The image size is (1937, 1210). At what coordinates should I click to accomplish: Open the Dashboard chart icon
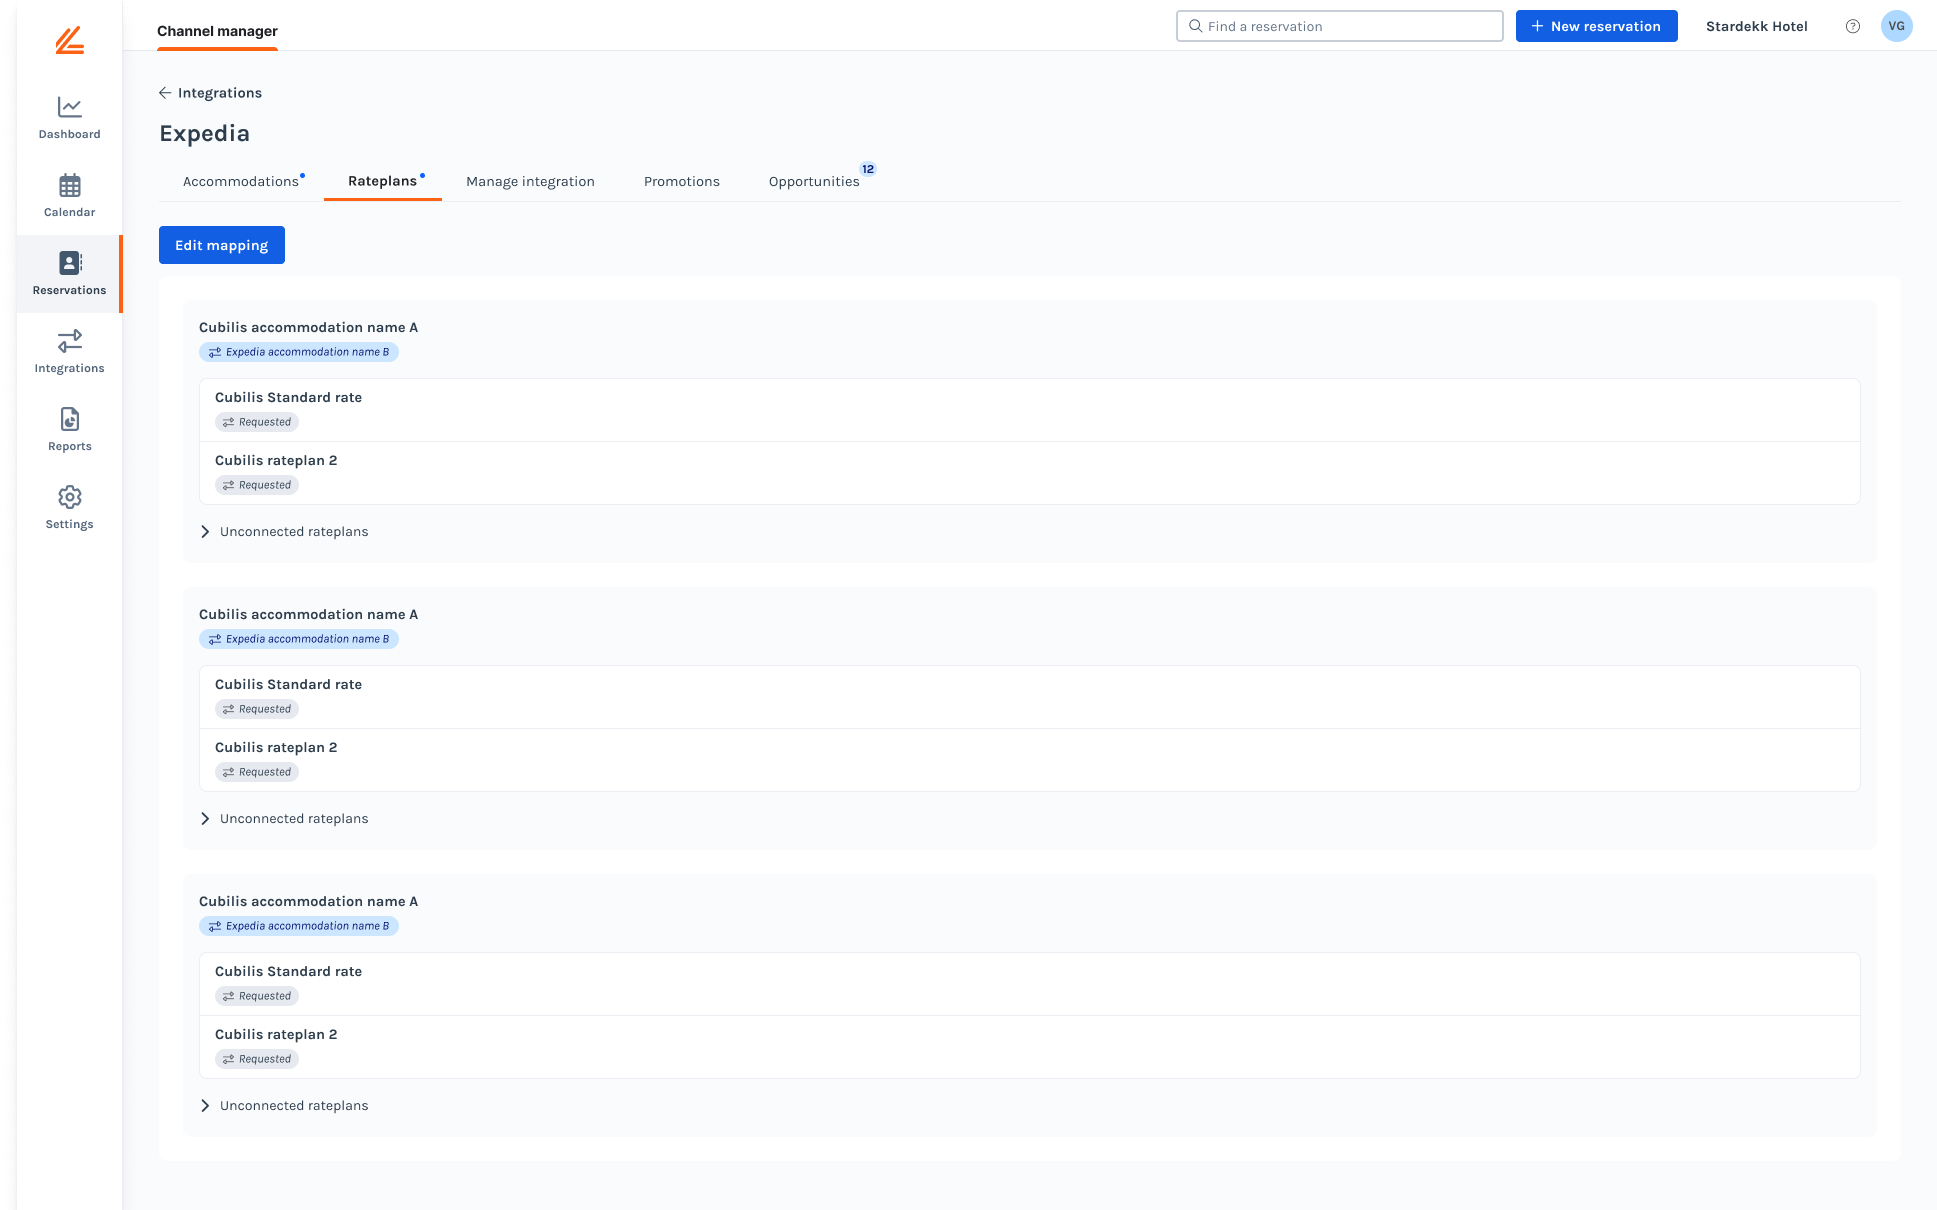coord(69,107)
